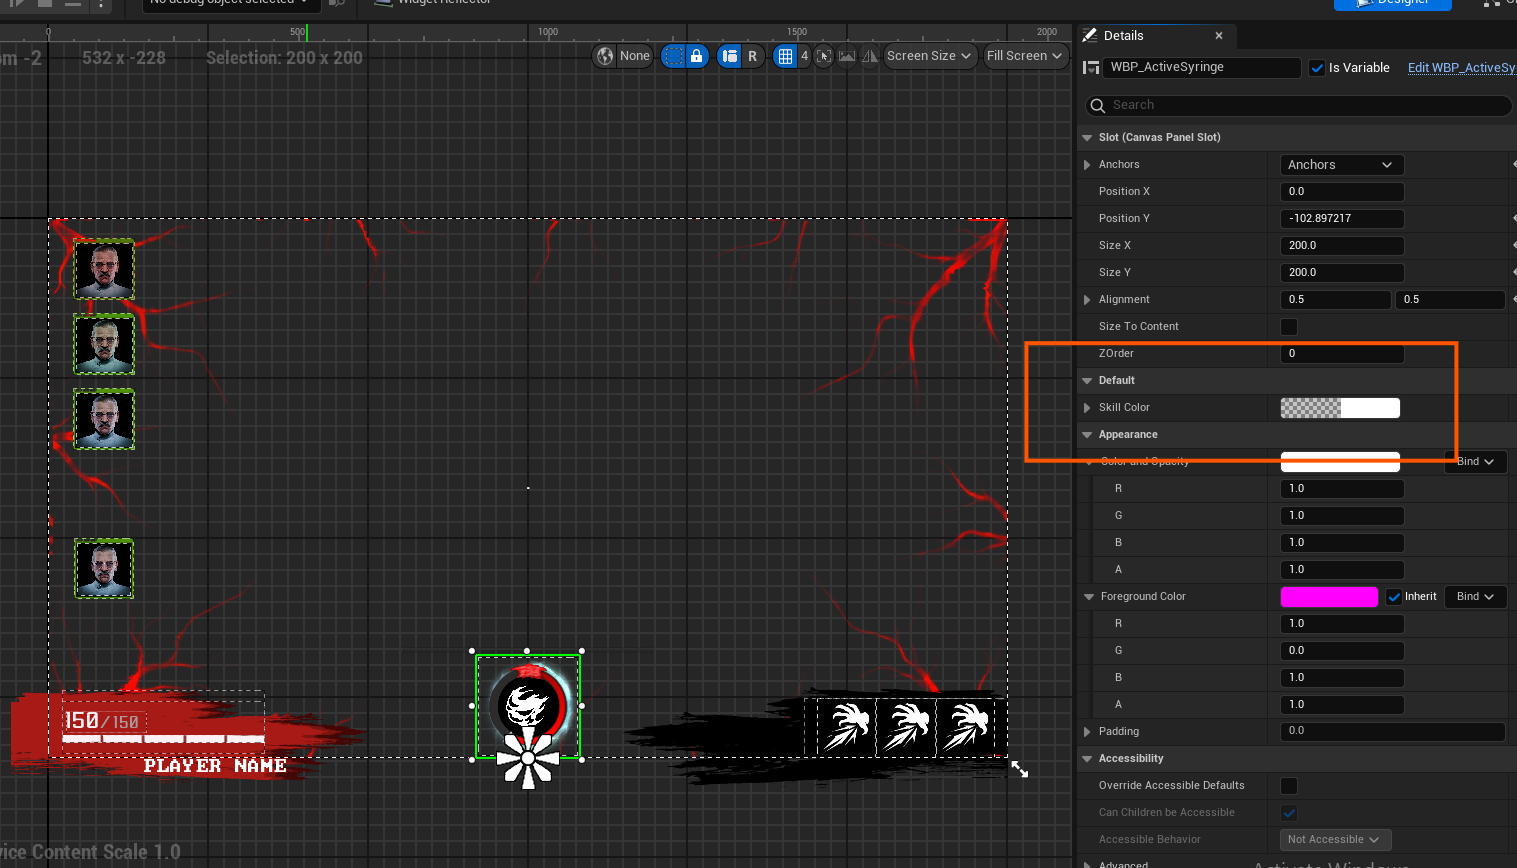This screenshot has height=868, width=1517.
Task: Toggle the grid snapping icon
Action: point(785,56)
